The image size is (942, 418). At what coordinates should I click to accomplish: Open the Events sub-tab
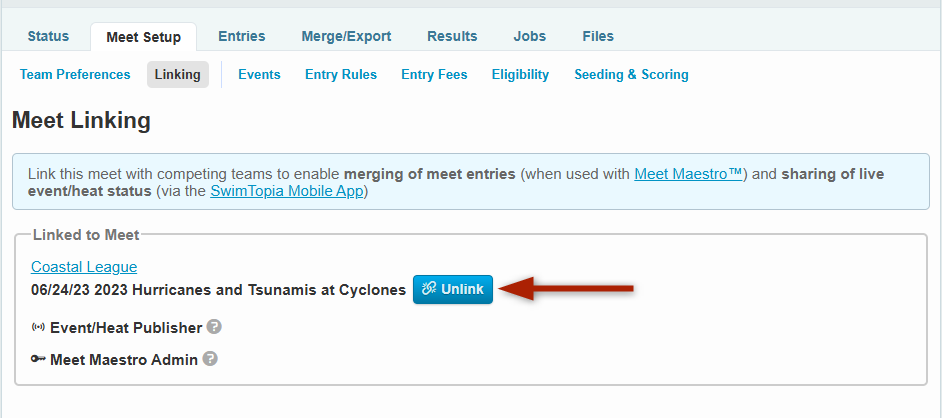(259, 74)
